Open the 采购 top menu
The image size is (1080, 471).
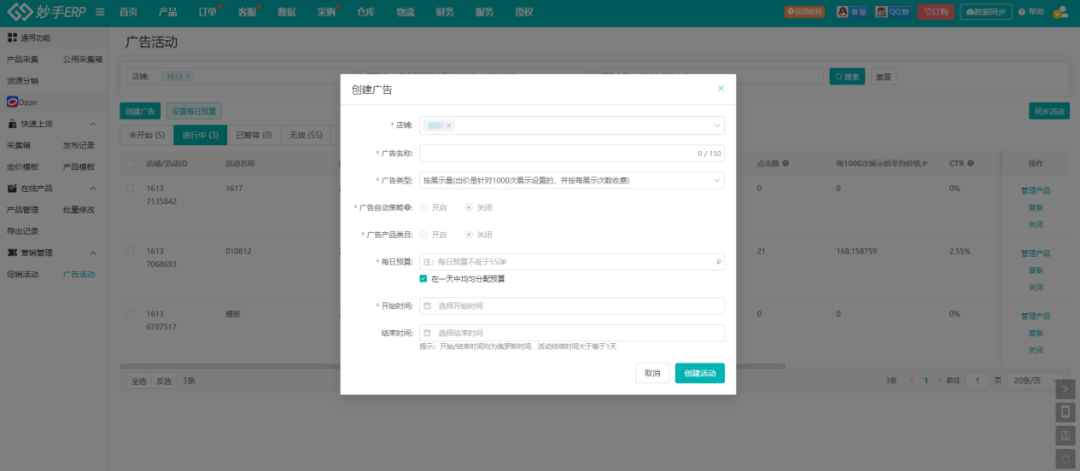326,12
